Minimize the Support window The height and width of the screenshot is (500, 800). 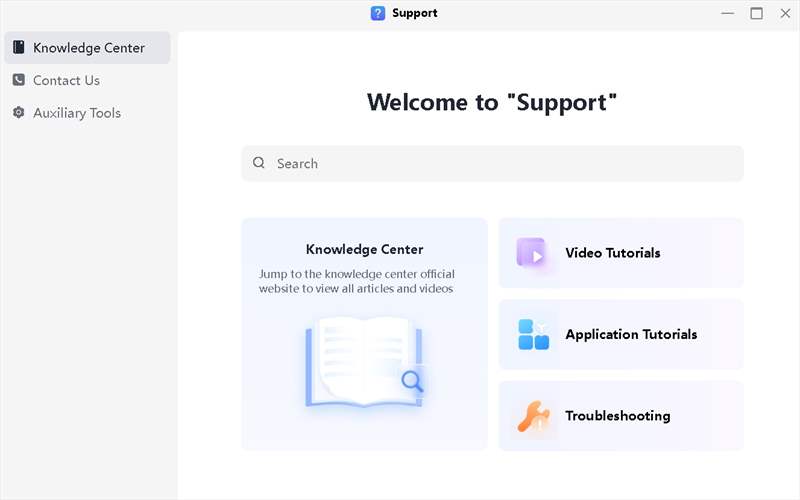tap(727, 13)
